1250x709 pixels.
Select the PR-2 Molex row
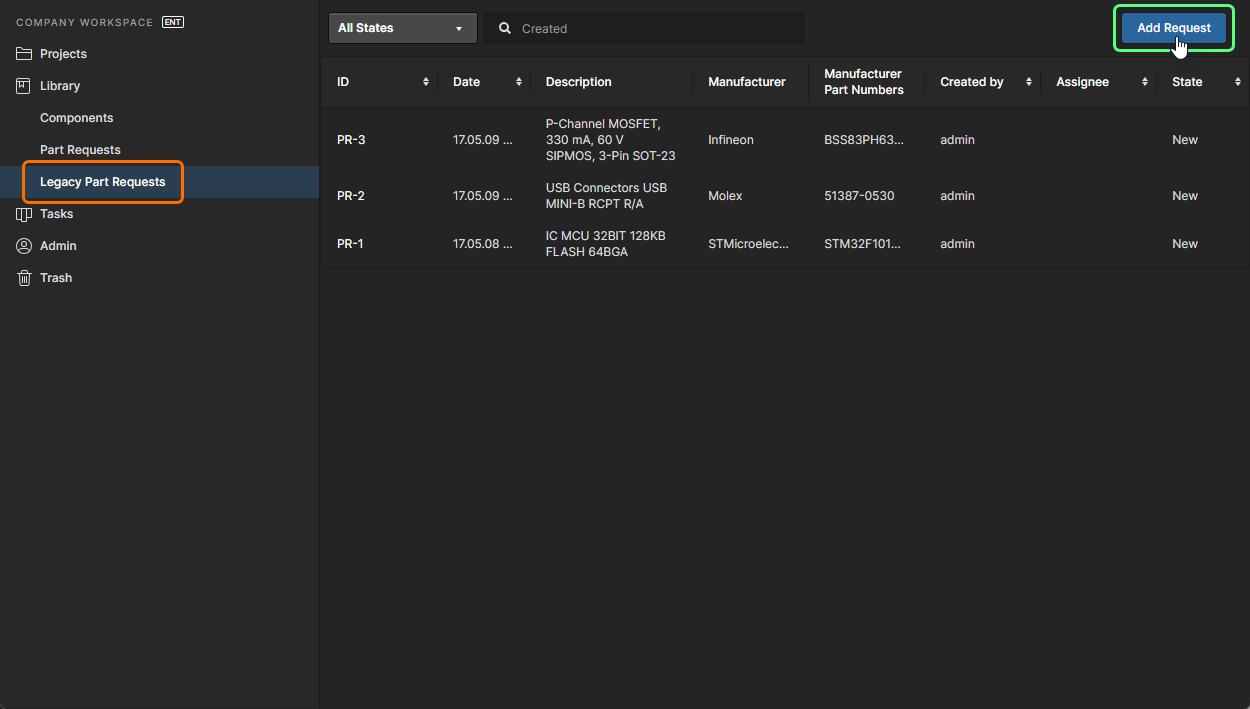pos(725,196)
